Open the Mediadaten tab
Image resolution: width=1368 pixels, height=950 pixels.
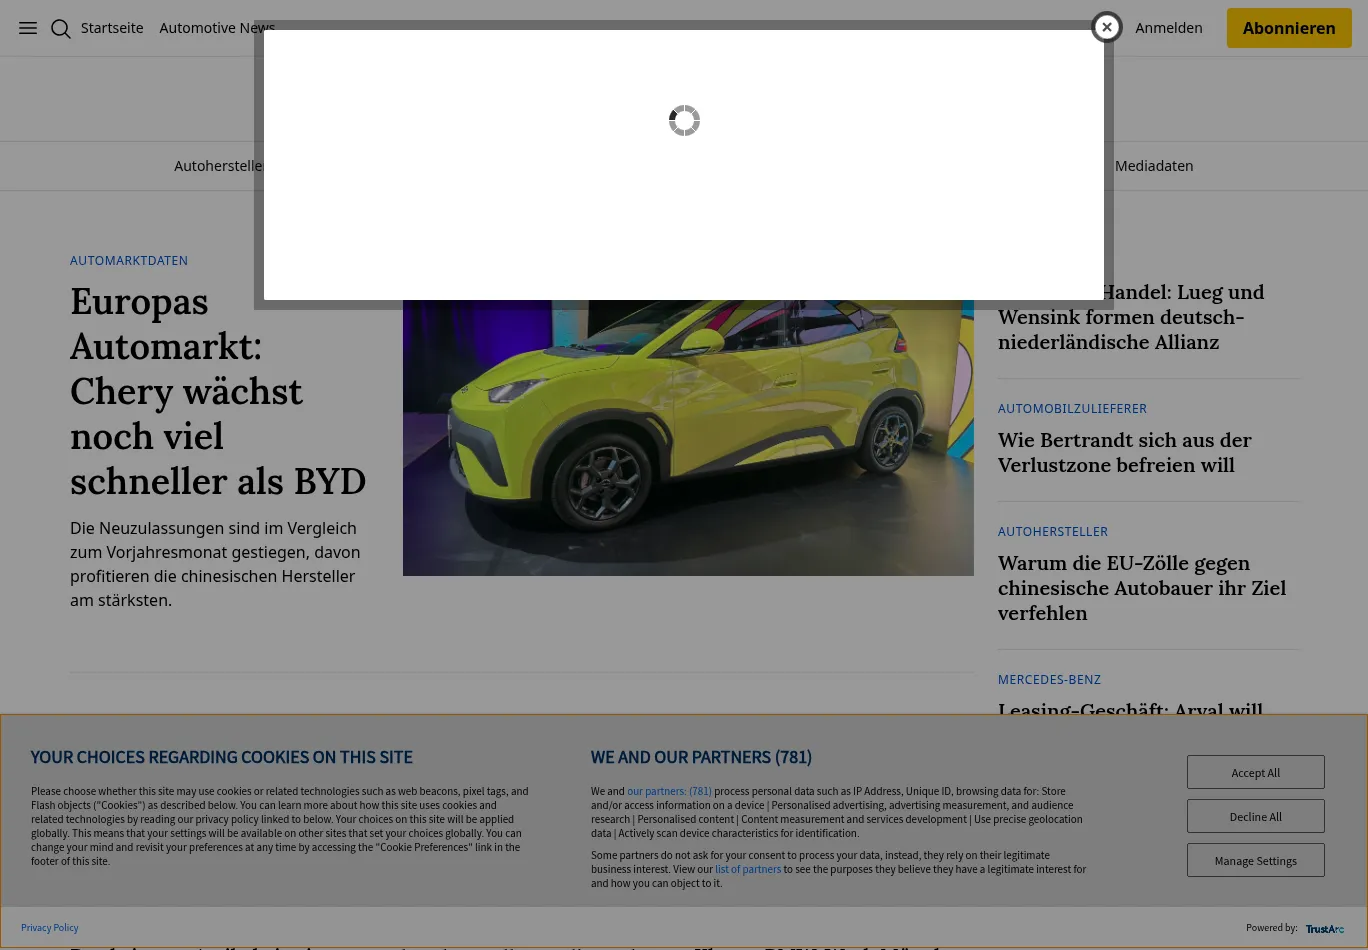[1154, 165]
